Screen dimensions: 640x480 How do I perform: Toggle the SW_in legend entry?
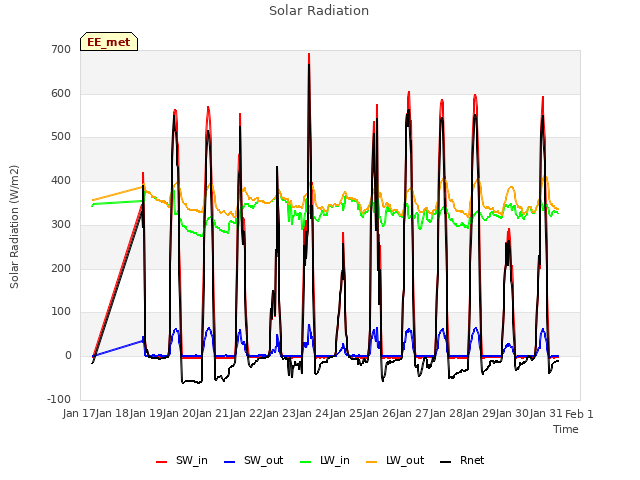(182, 460)
